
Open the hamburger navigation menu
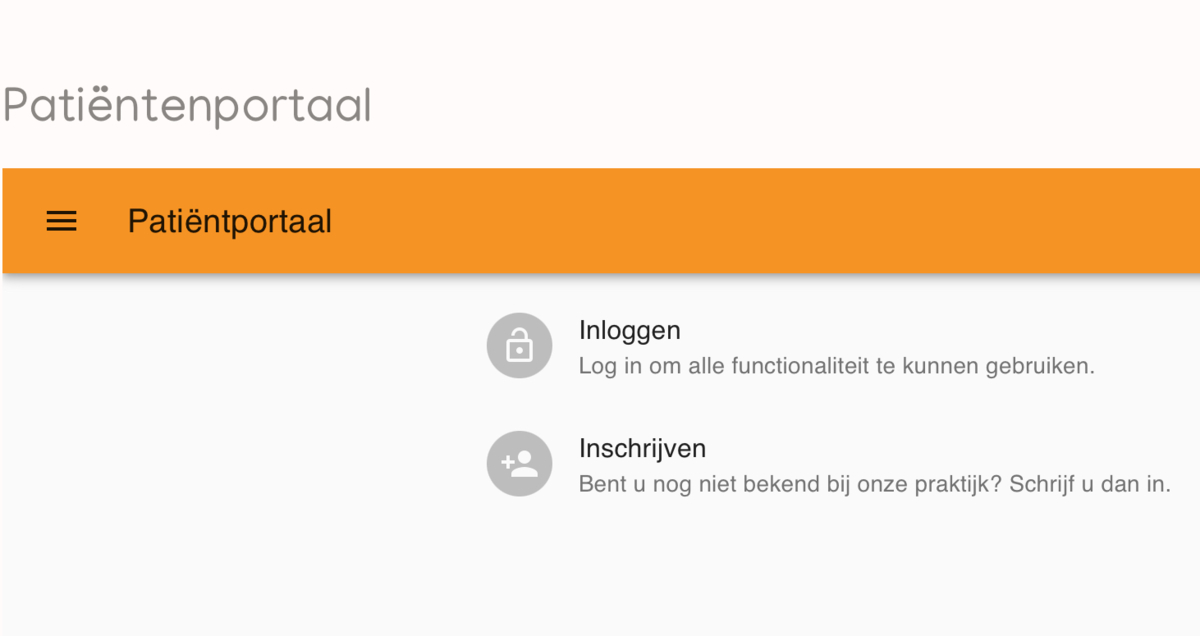tap(61, 221)
